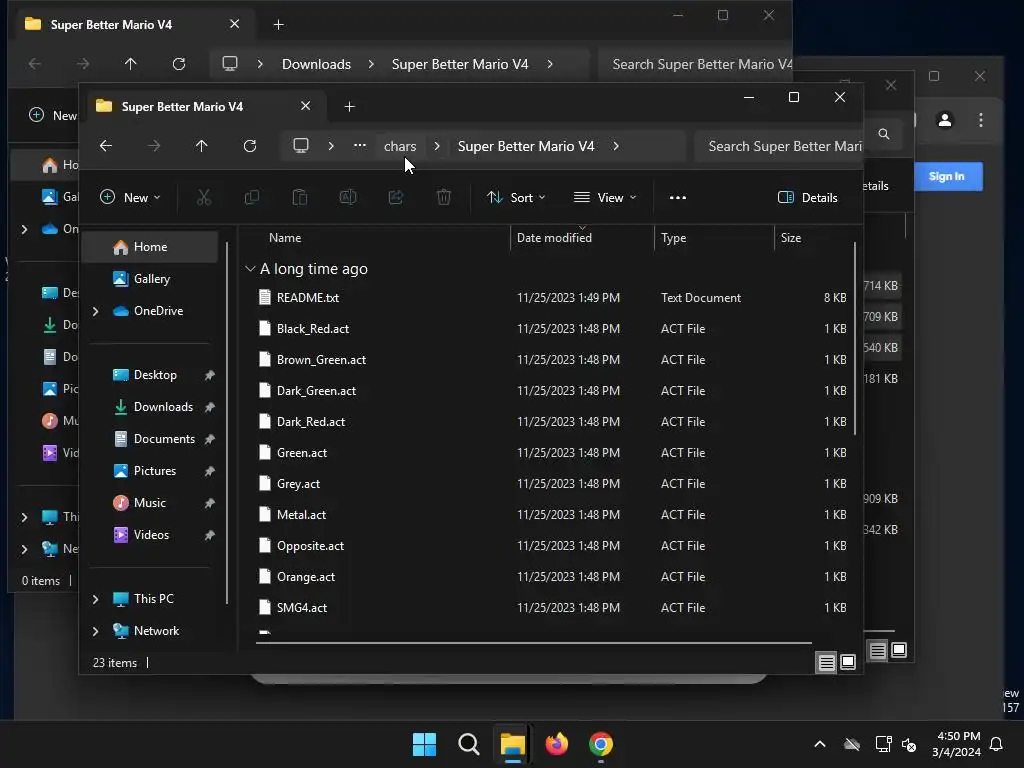Close the front window's Super Better Mario V4 tab
The width and height of the screenshot is (1024, 768).
306,106
